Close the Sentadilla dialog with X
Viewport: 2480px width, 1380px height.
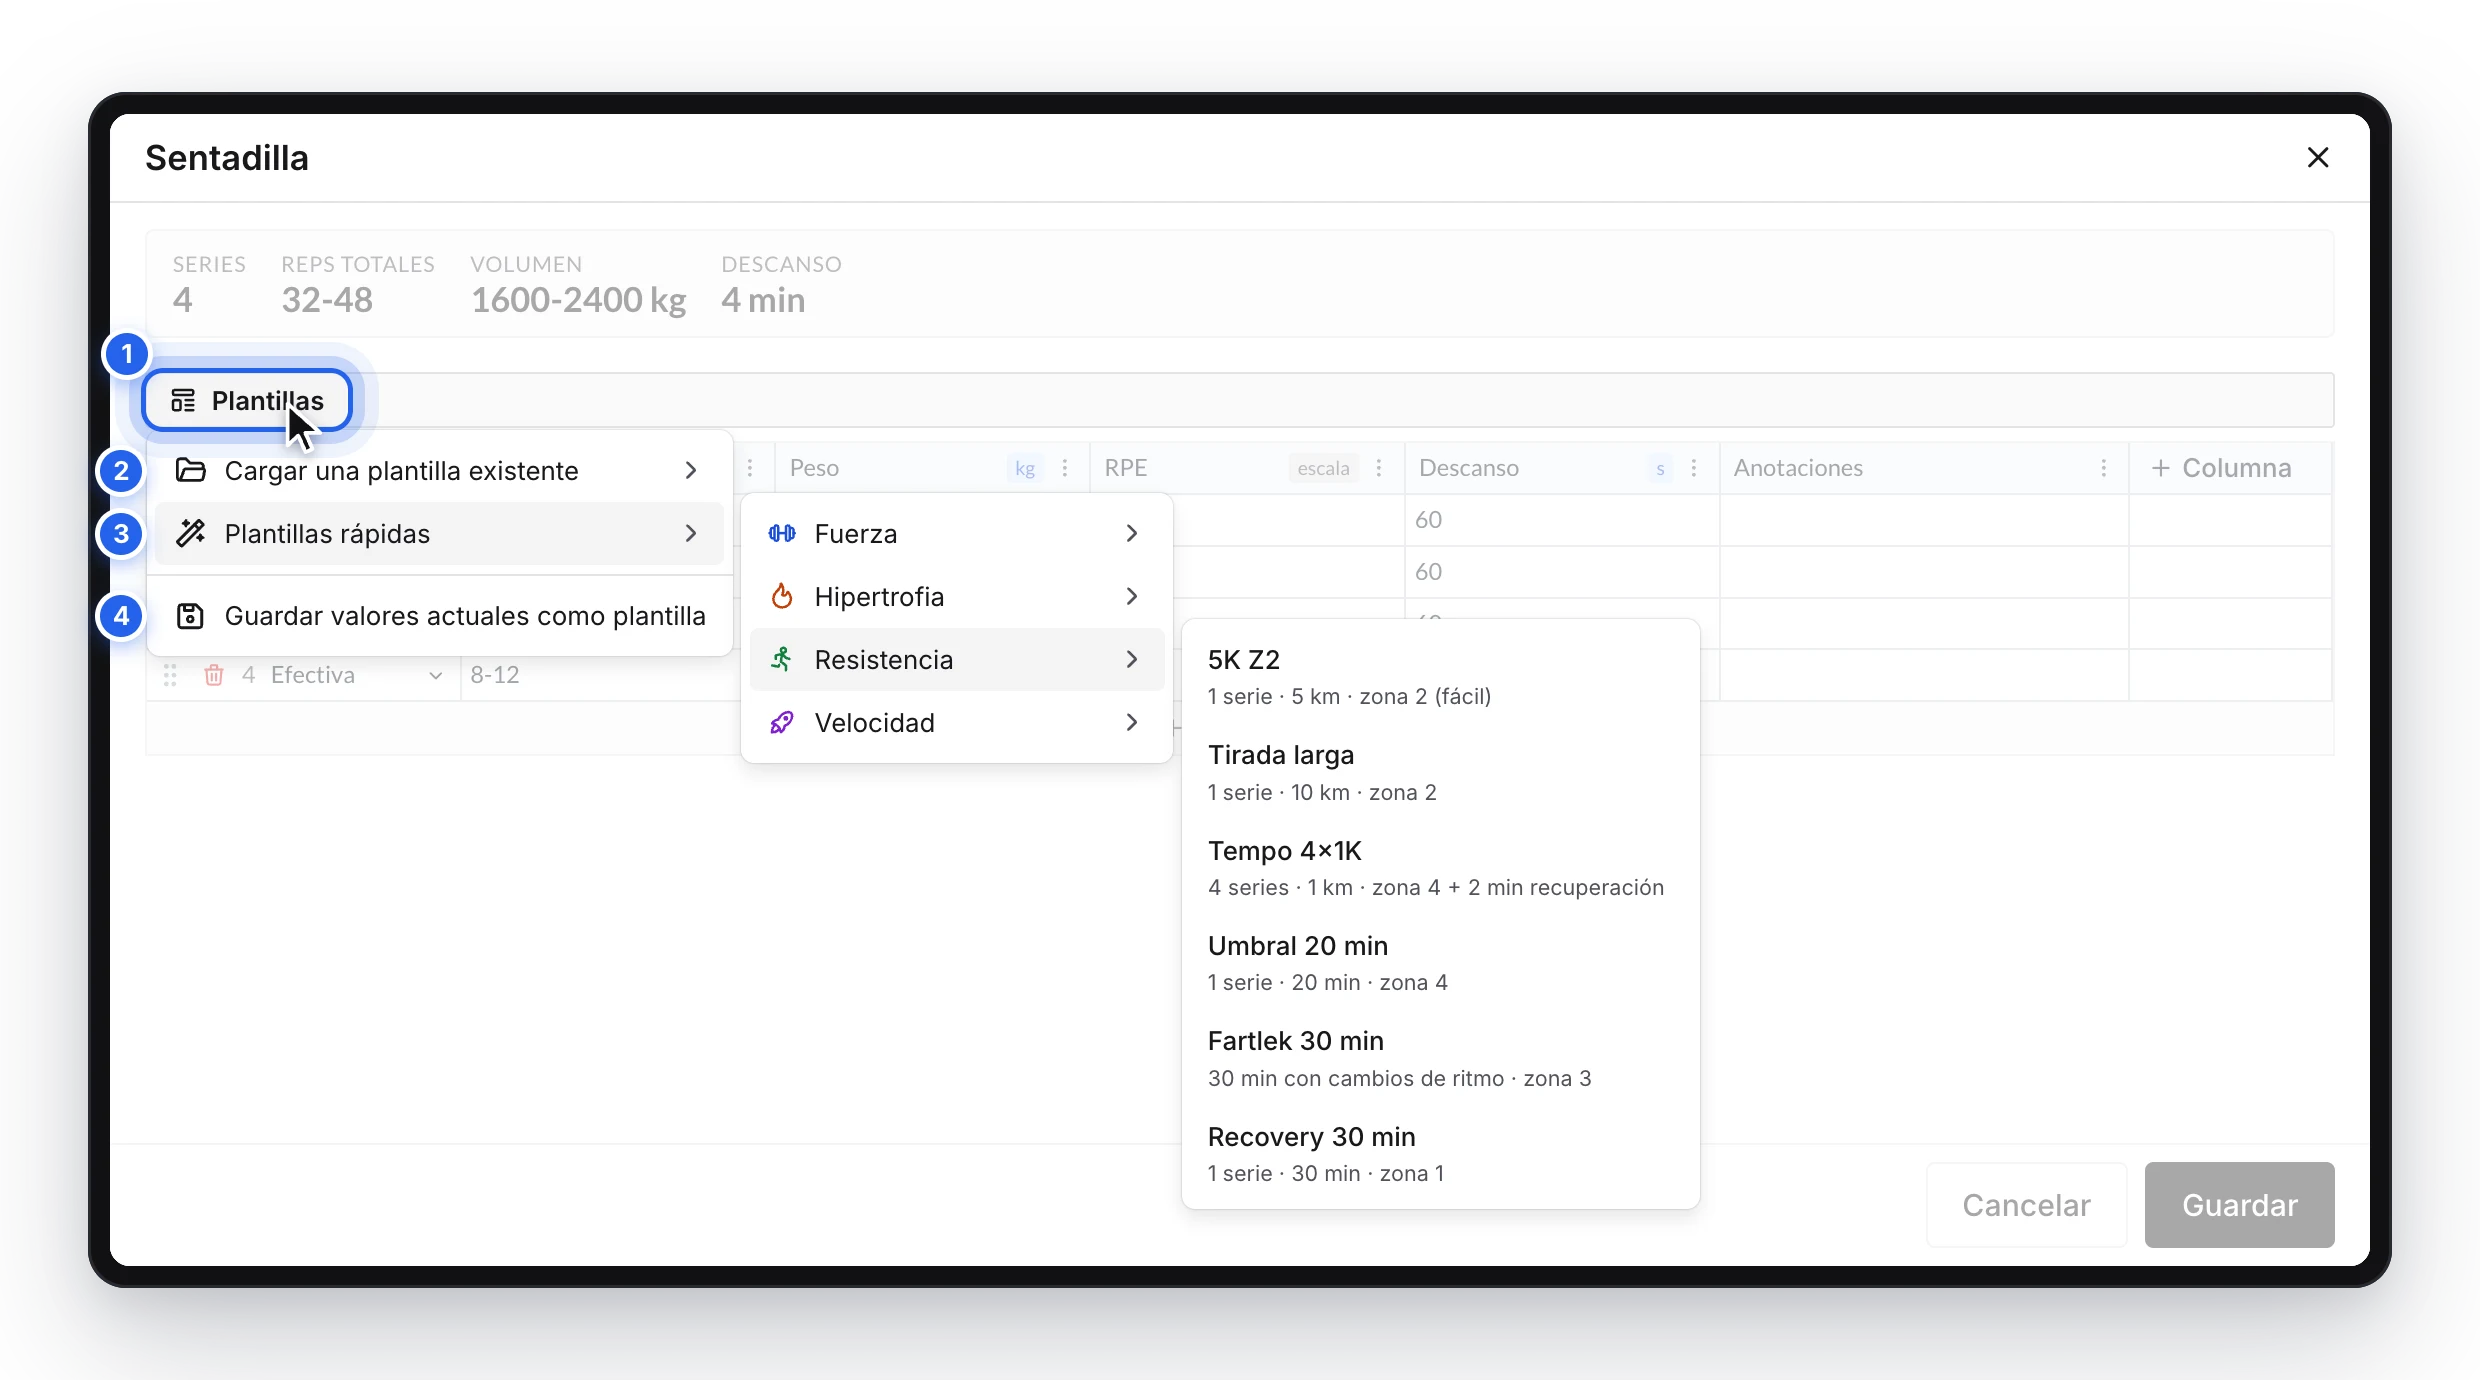pos(2318,157)
